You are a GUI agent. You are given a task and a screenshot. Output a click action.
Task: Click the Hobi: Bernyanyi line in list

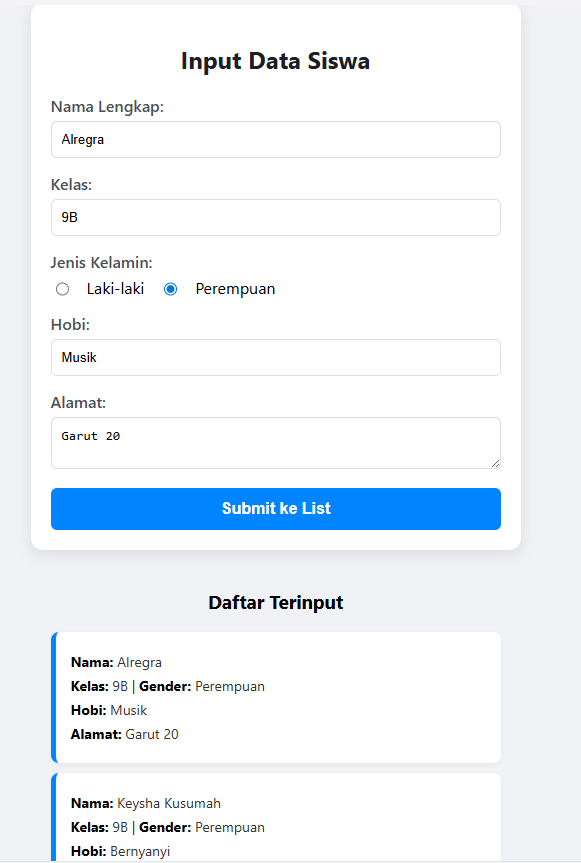tap(120, 851)
